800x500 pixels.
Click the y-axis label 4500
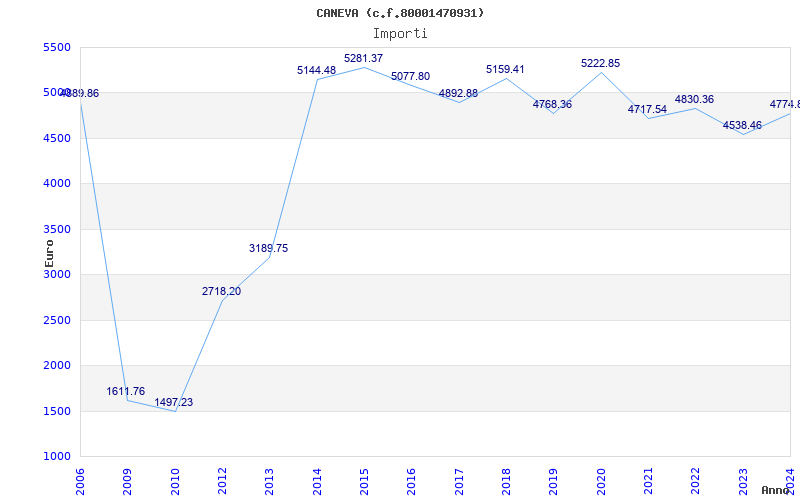(57, 139)
